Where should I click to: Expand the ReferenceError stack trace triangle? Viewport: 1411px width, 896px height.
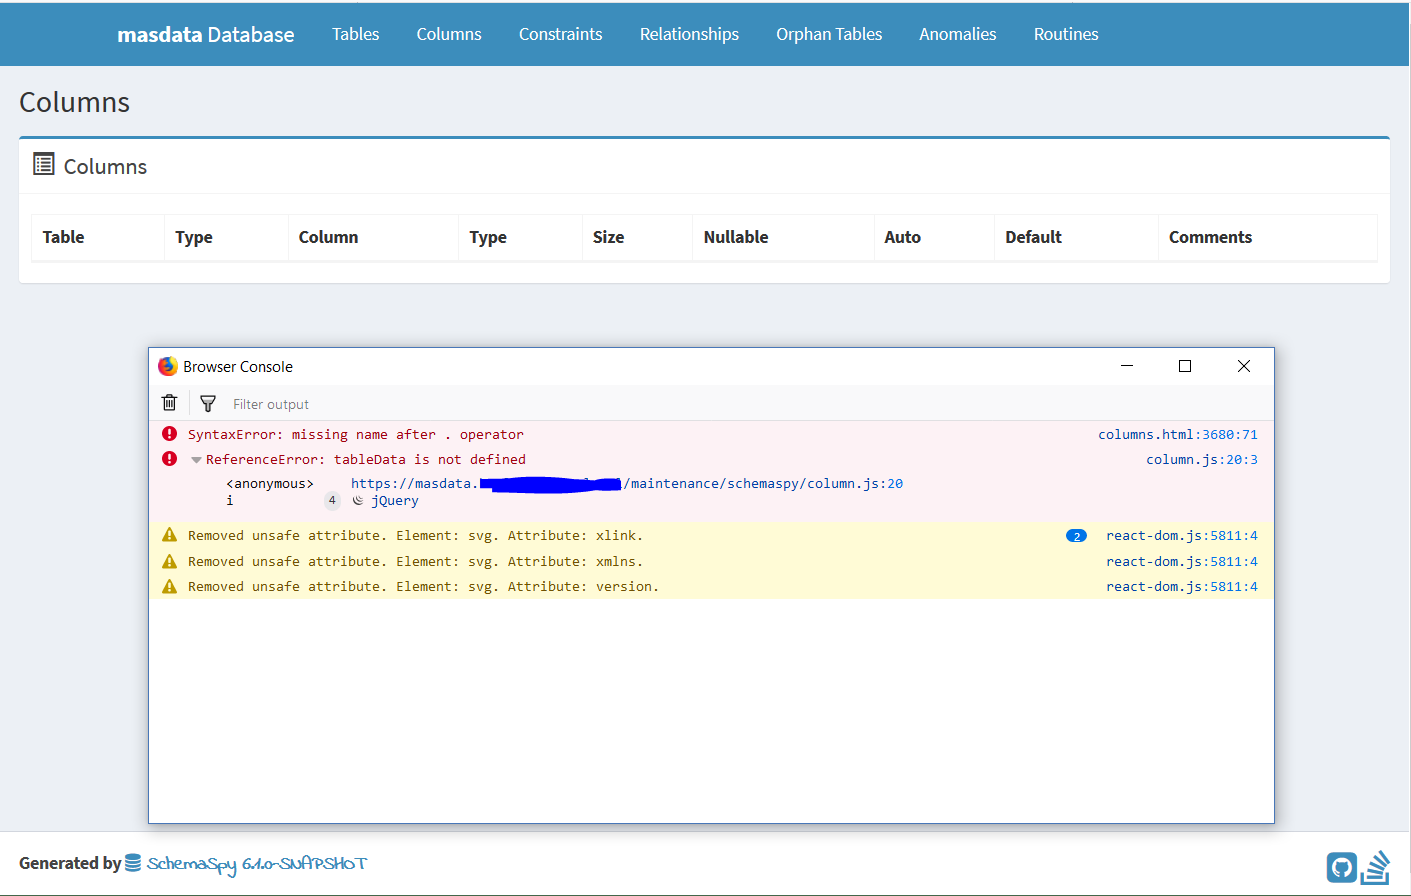pos(196,459)
